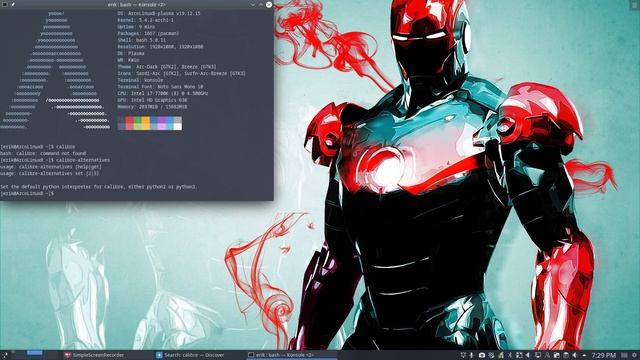Open the camera tray icon
640x360 pixels.
tap(482, 355)
